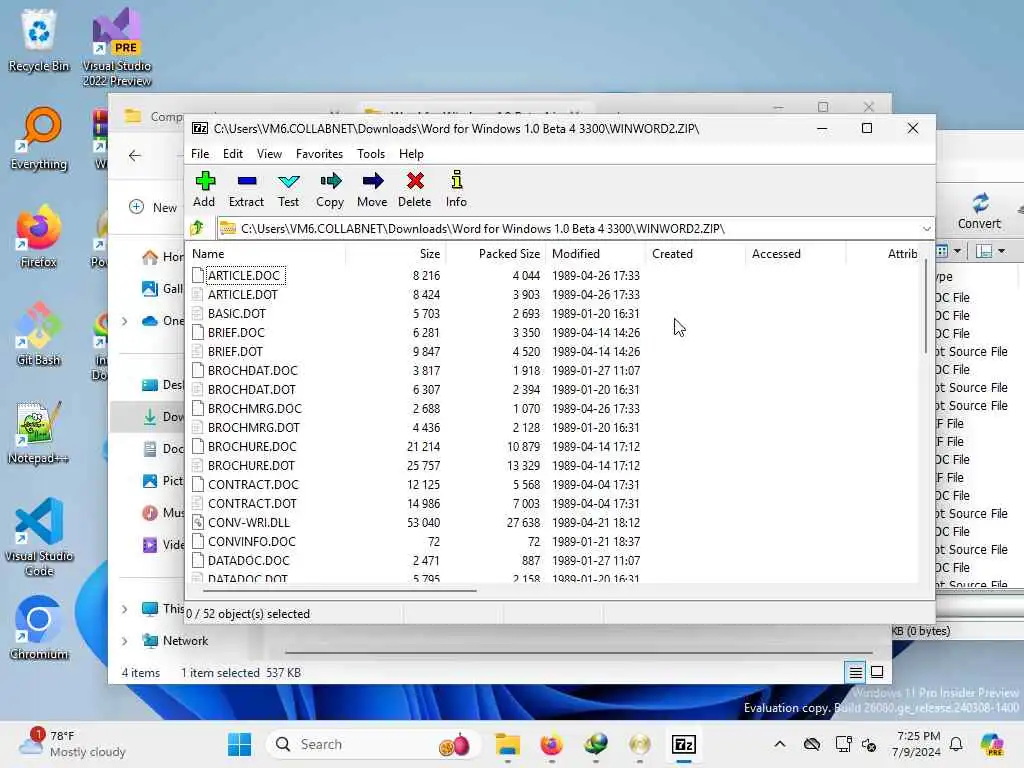
Task: Open File Explorer from the taskbar
Action: 507,744
